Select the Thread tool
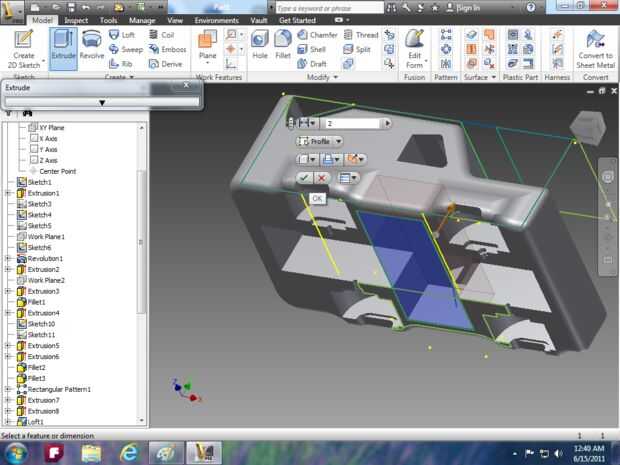This screenshot has height=465, width=620. point(361,35)
